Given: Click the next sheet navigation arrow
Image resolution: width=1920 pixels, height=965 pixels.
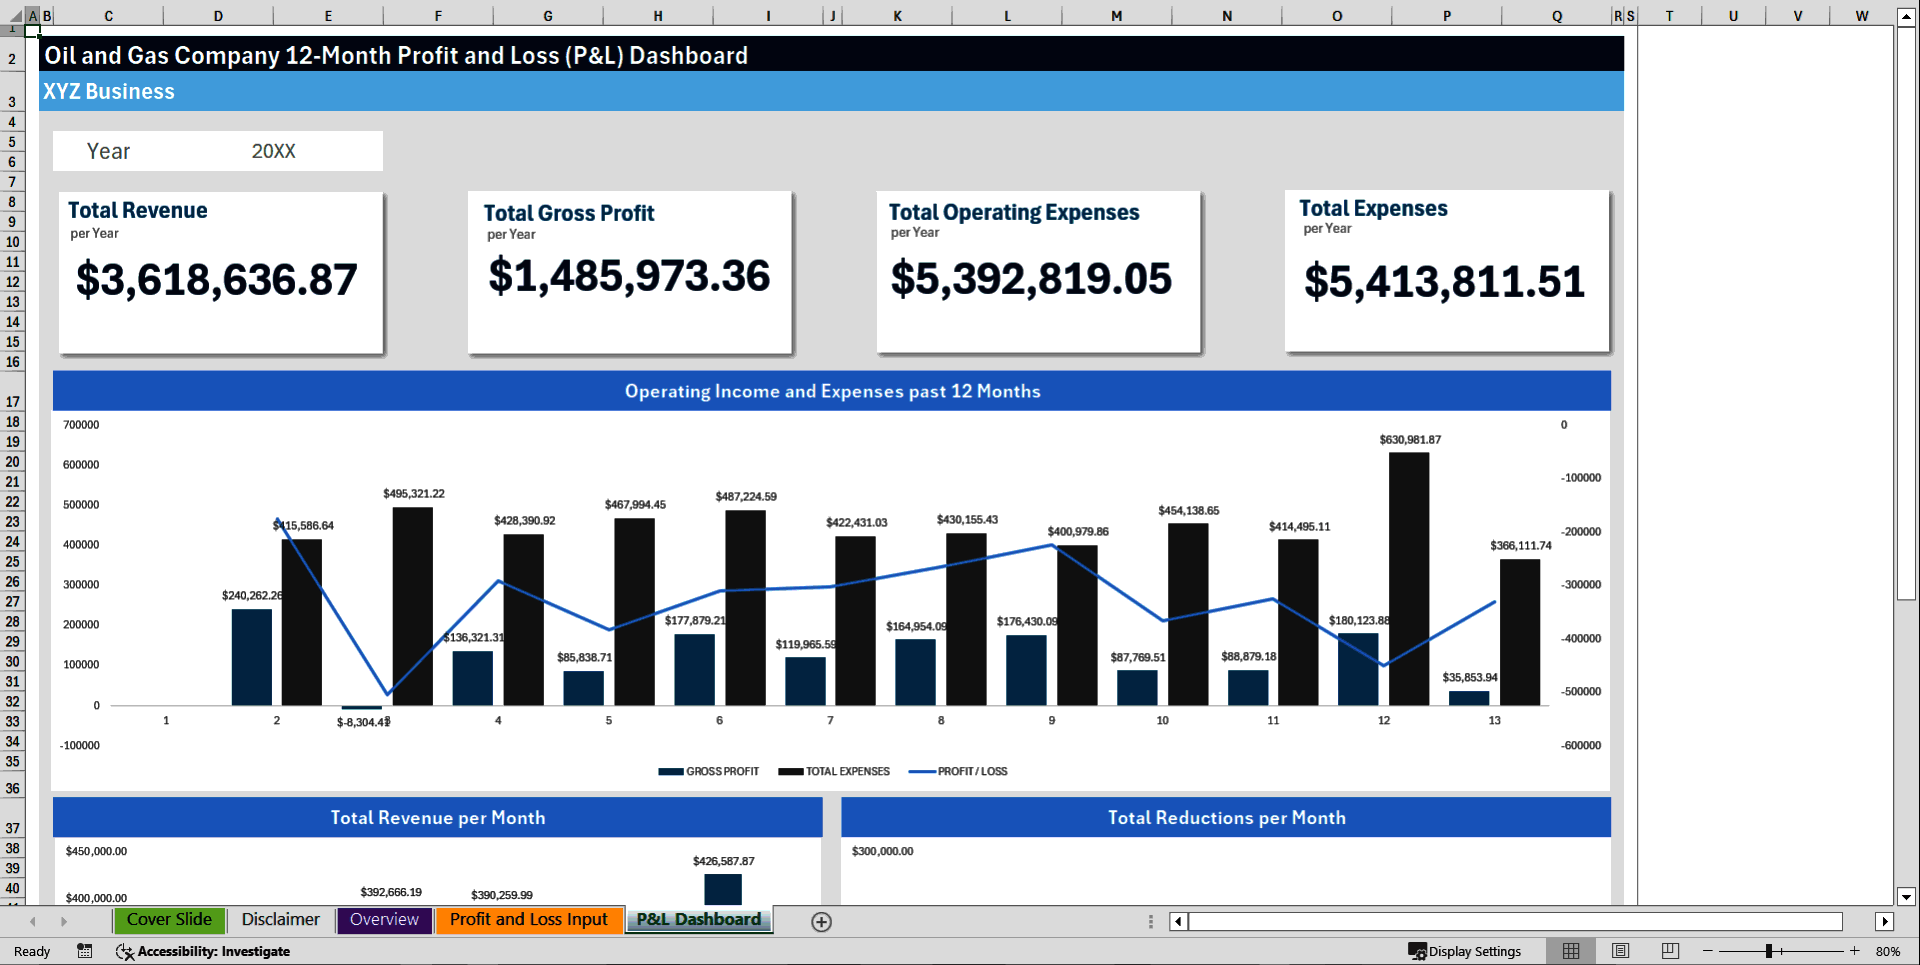Looking at the screenshot, I should coord(64,921).
